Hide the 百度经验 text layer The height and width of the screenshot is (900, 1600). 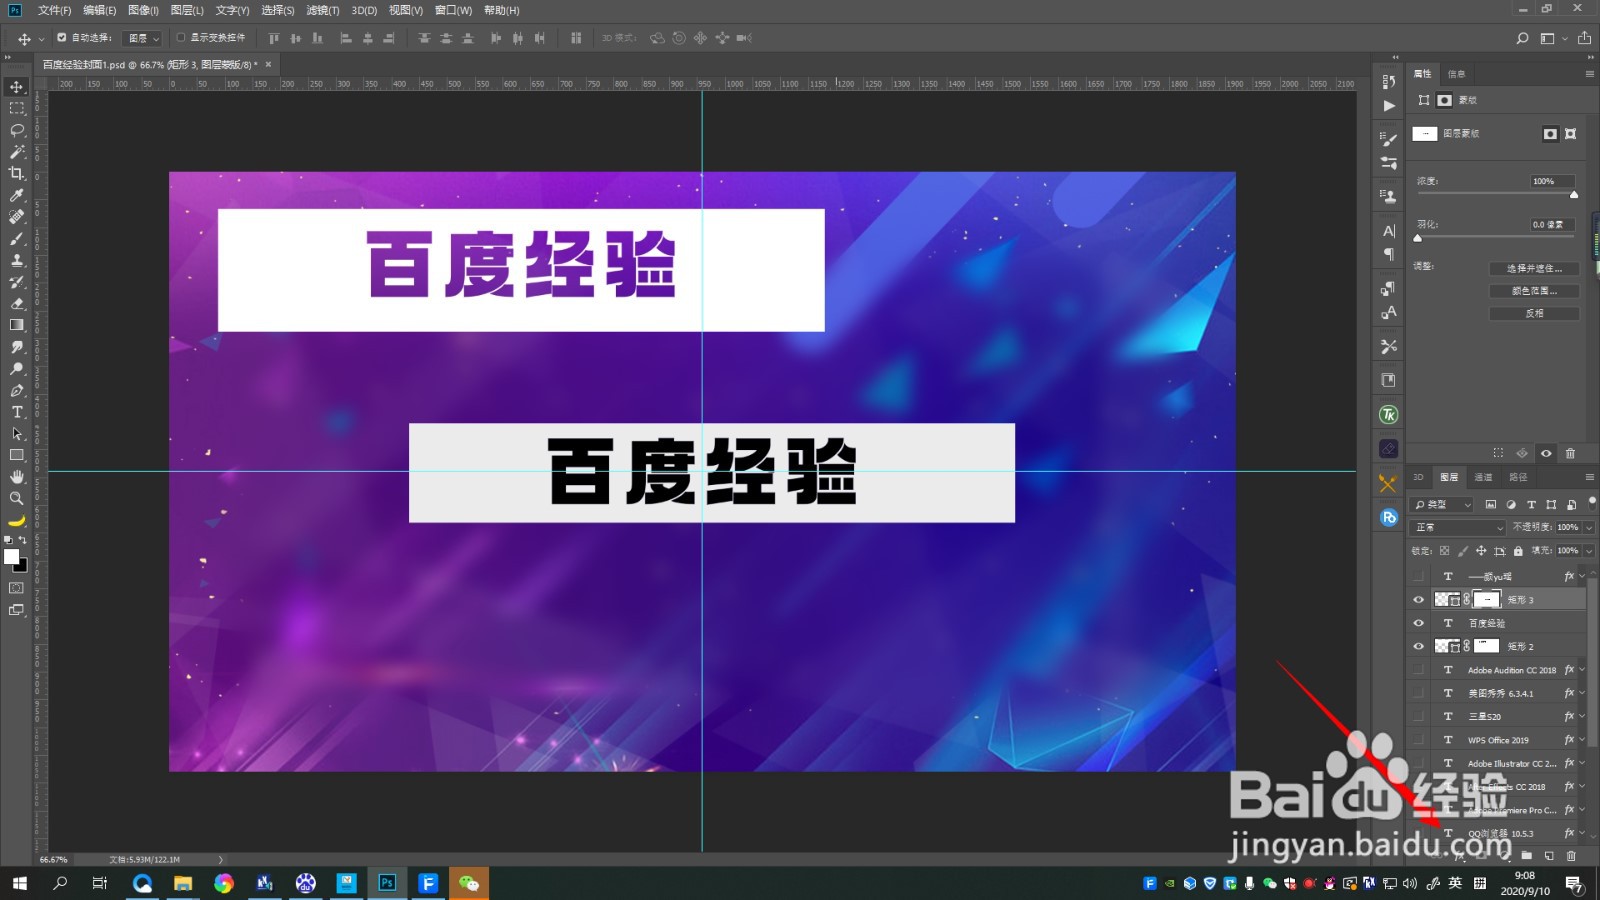click(1418, 623)
